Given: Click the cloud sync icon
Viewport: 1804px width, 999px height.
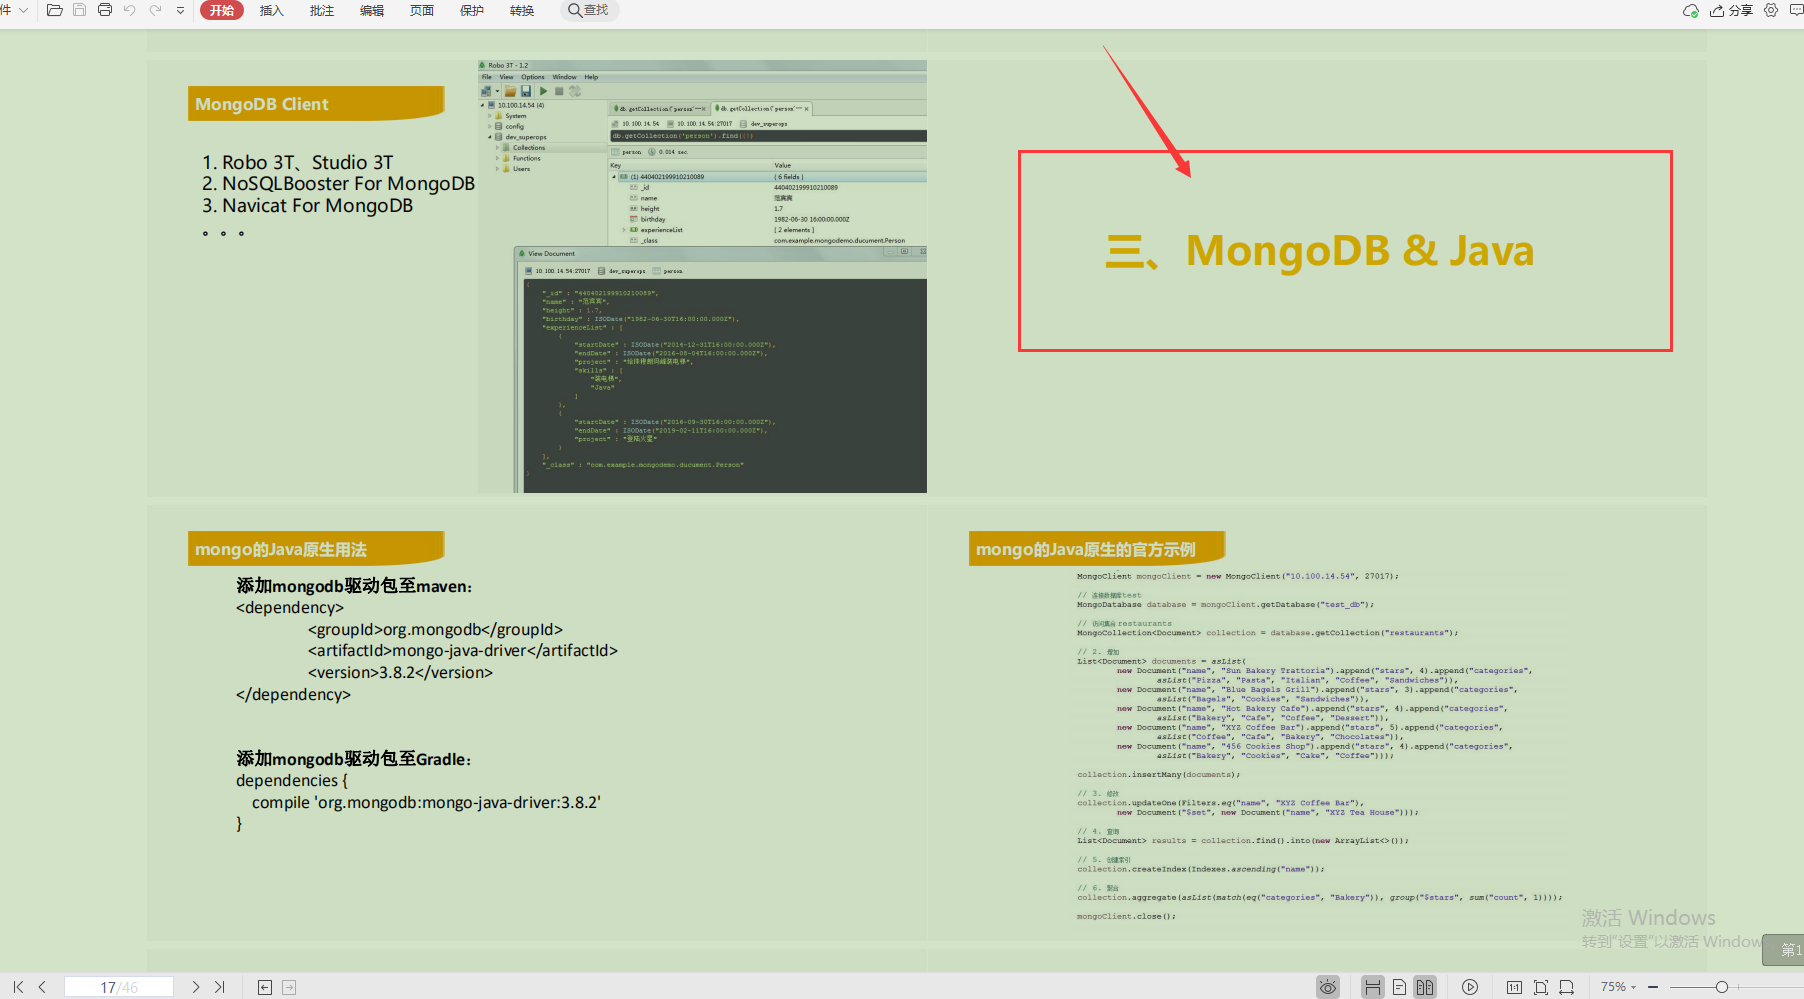Looking at the screenshot, I should tap(1691, 11).
